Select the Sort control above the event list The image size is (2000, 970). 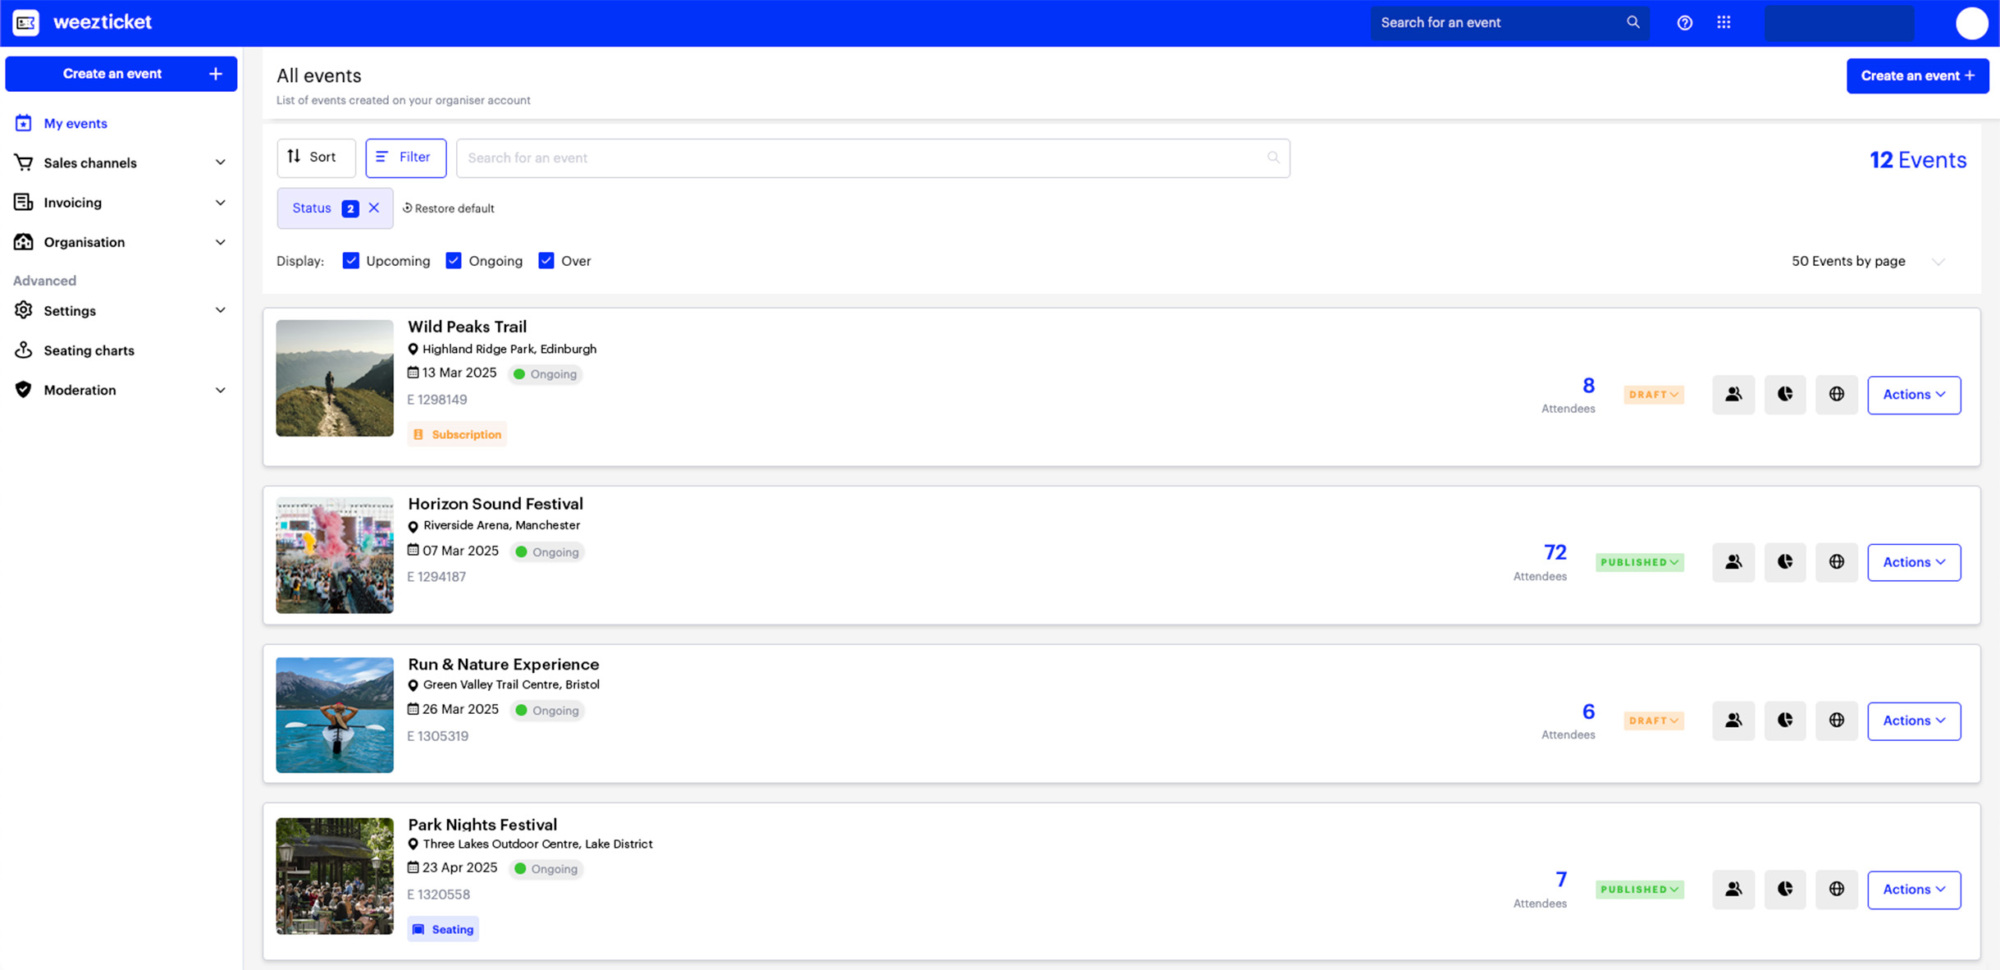click(316, 157)
